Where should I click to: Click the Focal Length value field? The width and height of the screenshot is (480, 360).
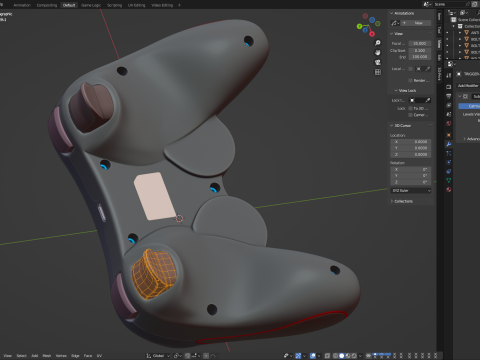pyautogui.click(x=419, y=43)
